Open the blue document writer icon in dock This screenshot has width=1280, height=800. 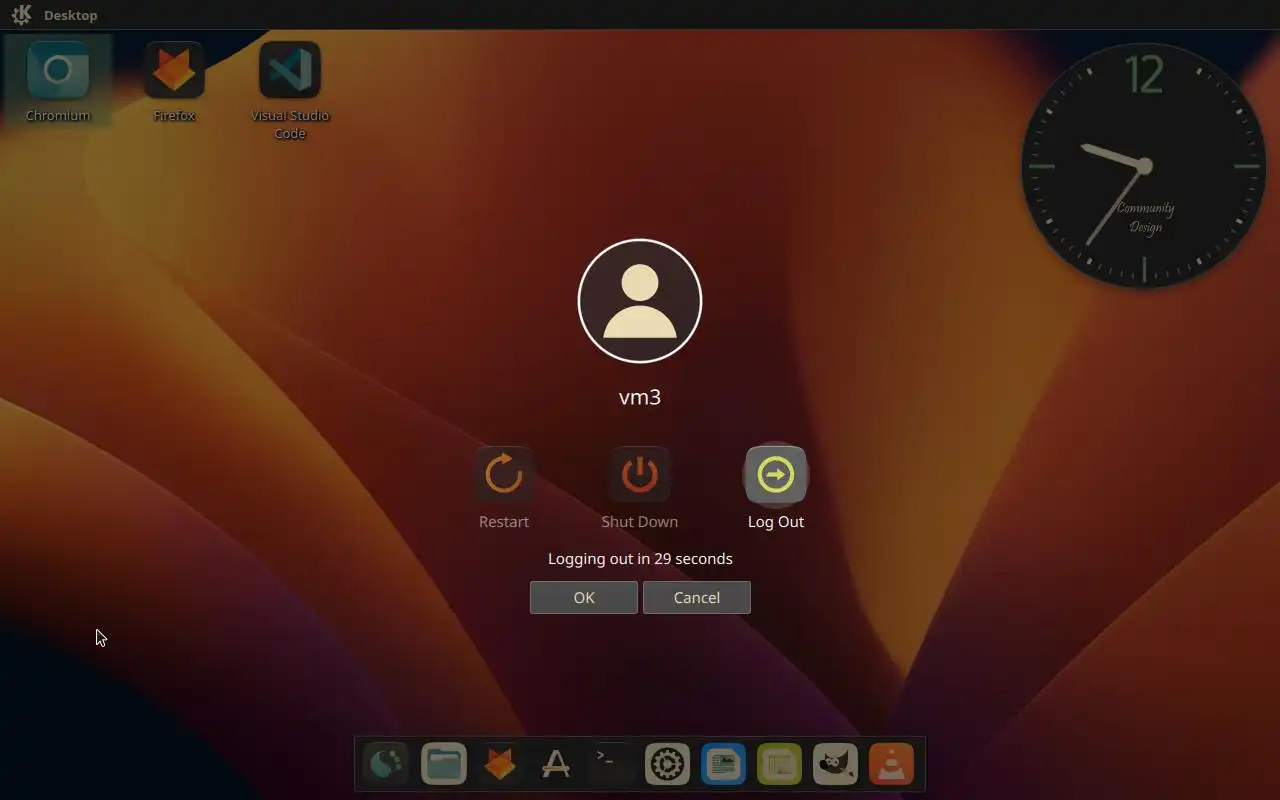723,765
